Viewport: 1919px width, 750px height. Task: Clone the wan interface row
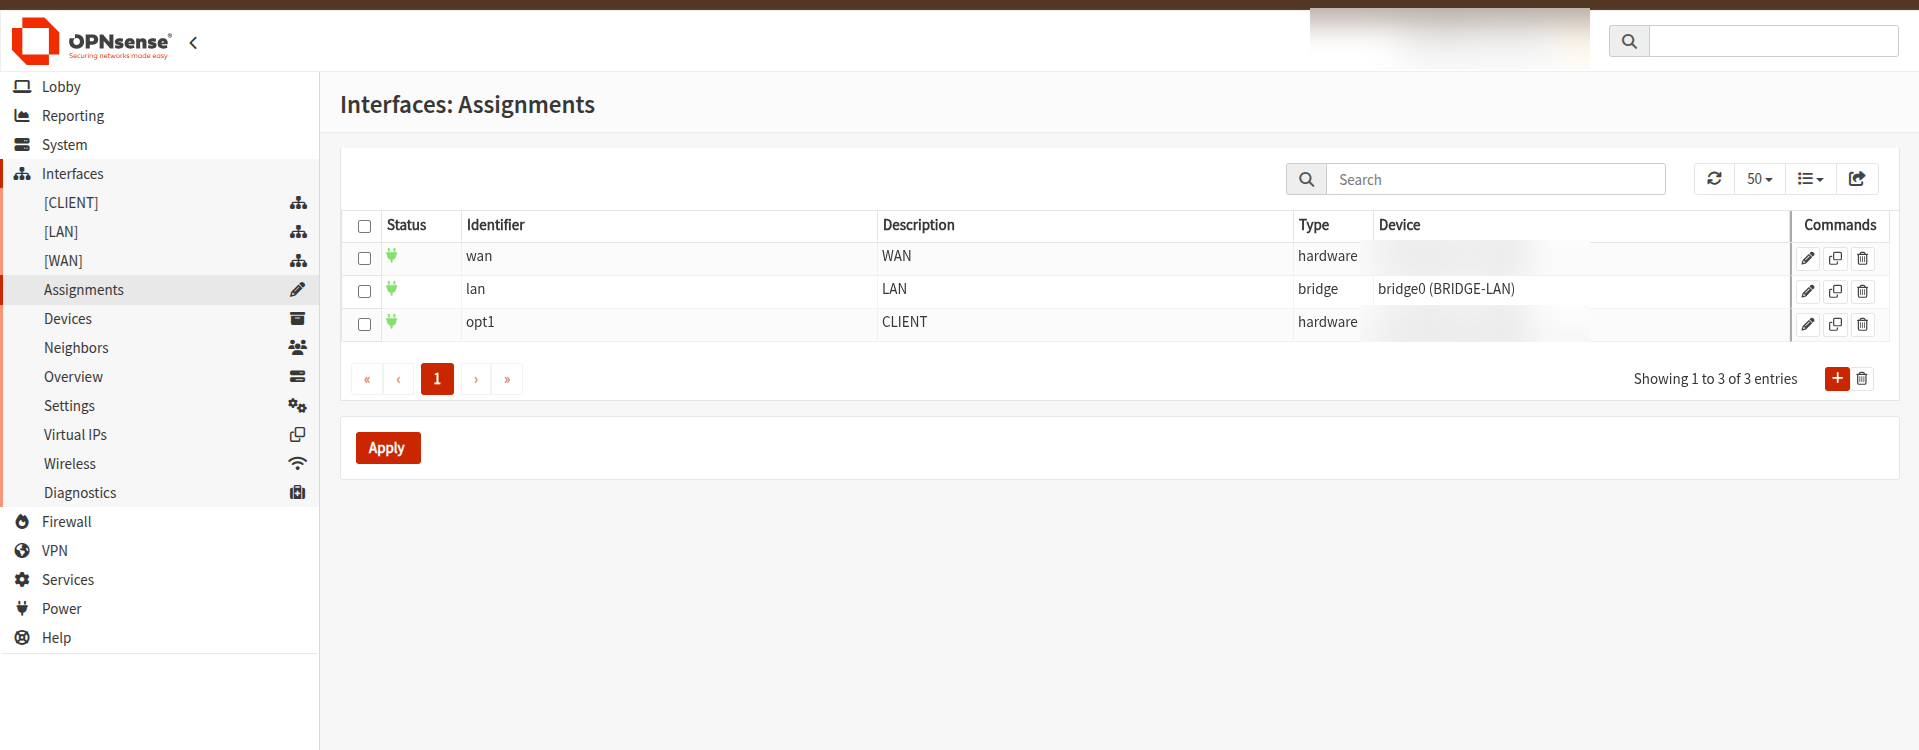(1835, 259)
